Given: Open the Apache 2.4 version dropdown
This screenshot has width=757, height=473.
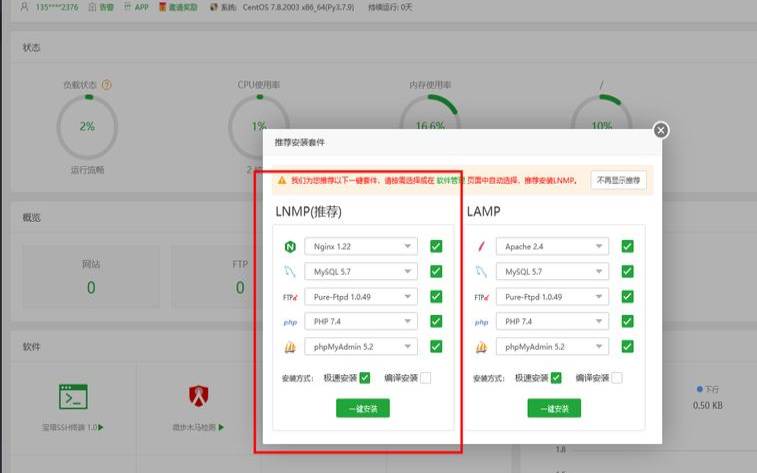Looking at the screenshot, I should click(x=552, y=246).
